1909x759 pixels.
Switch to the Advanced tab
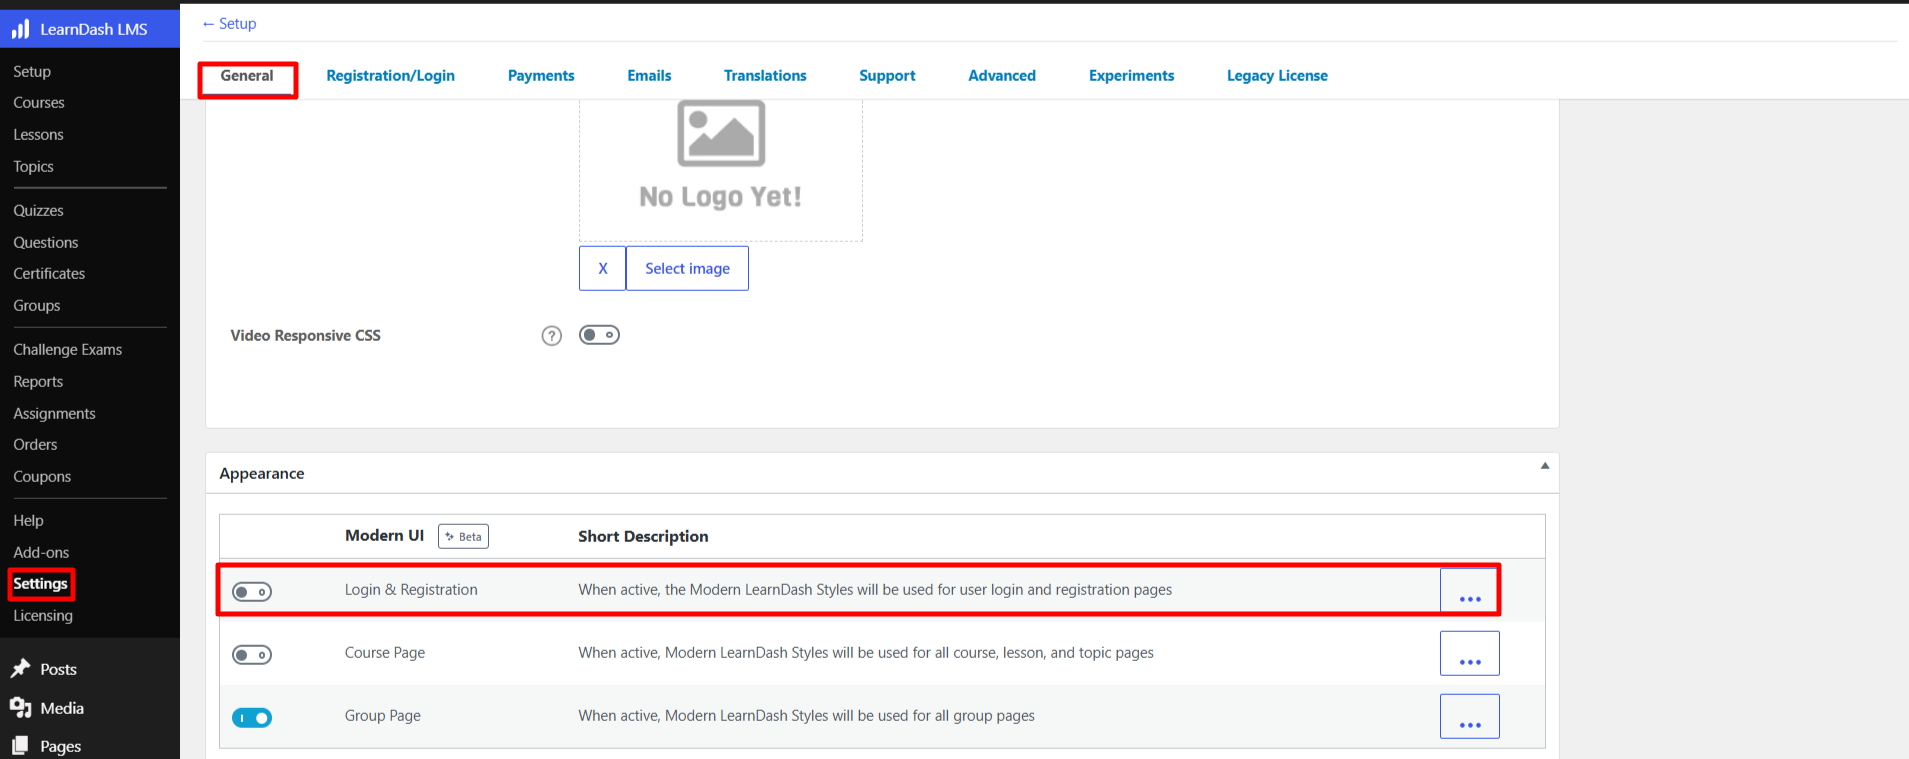(x=1002, y=76)
